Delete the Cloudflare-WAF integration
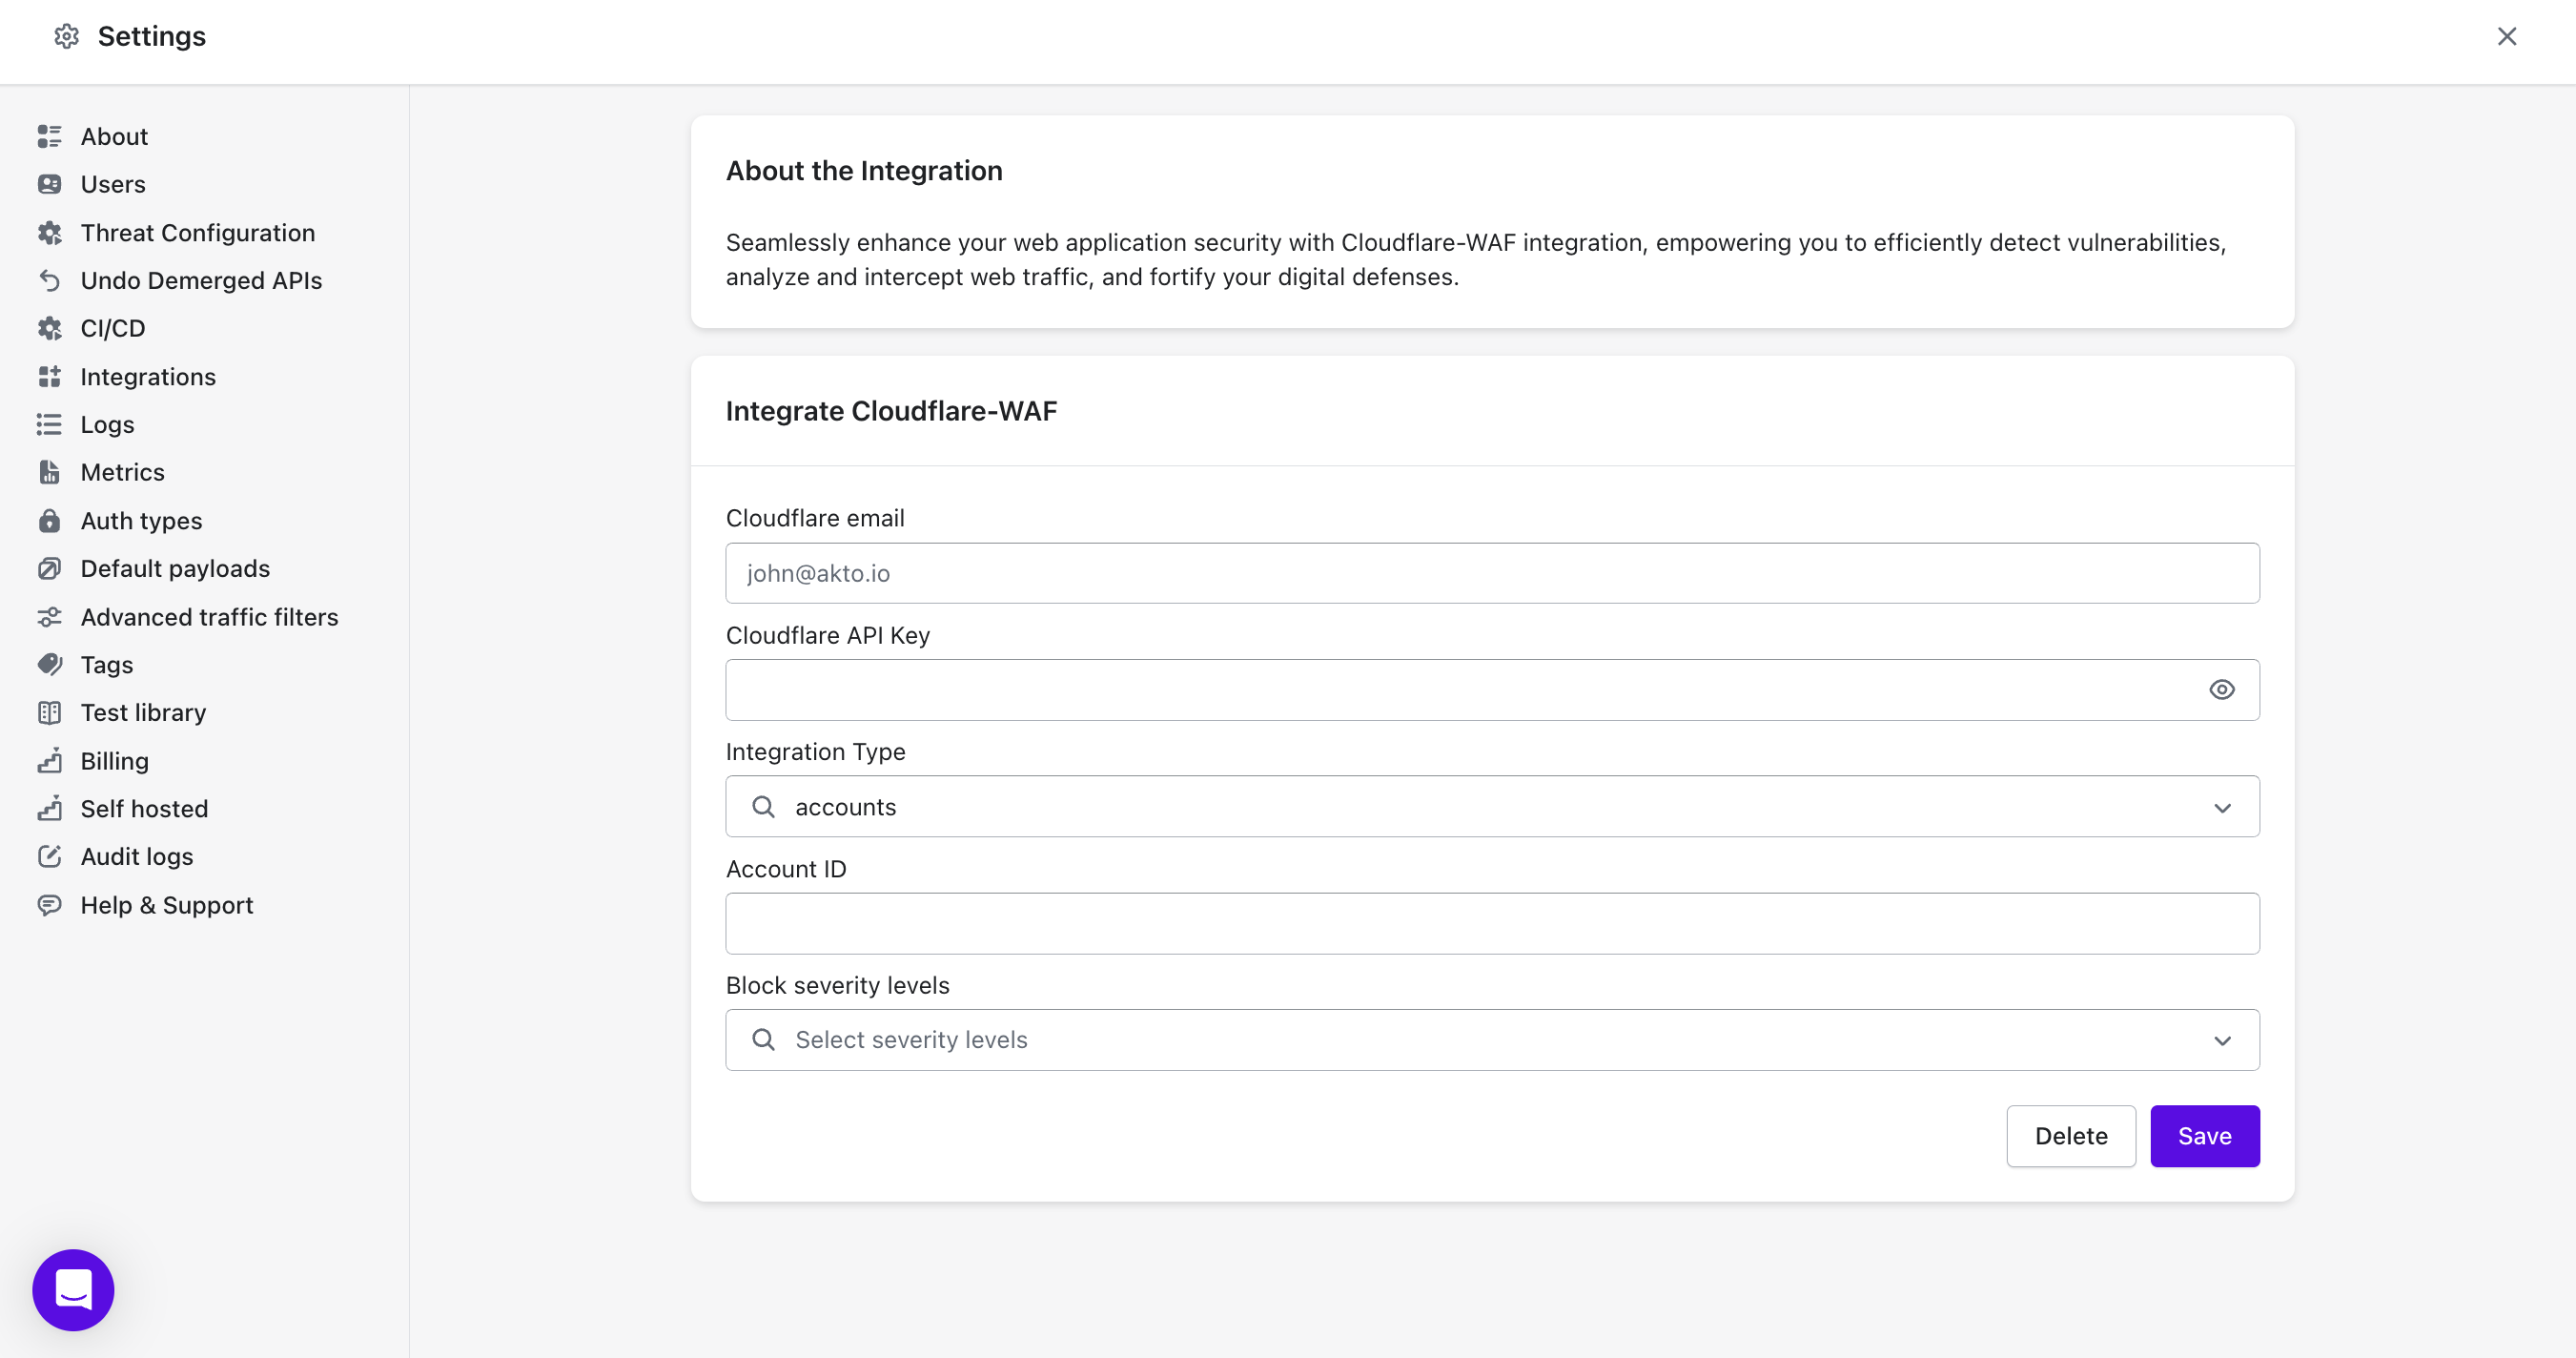 2070,1136
